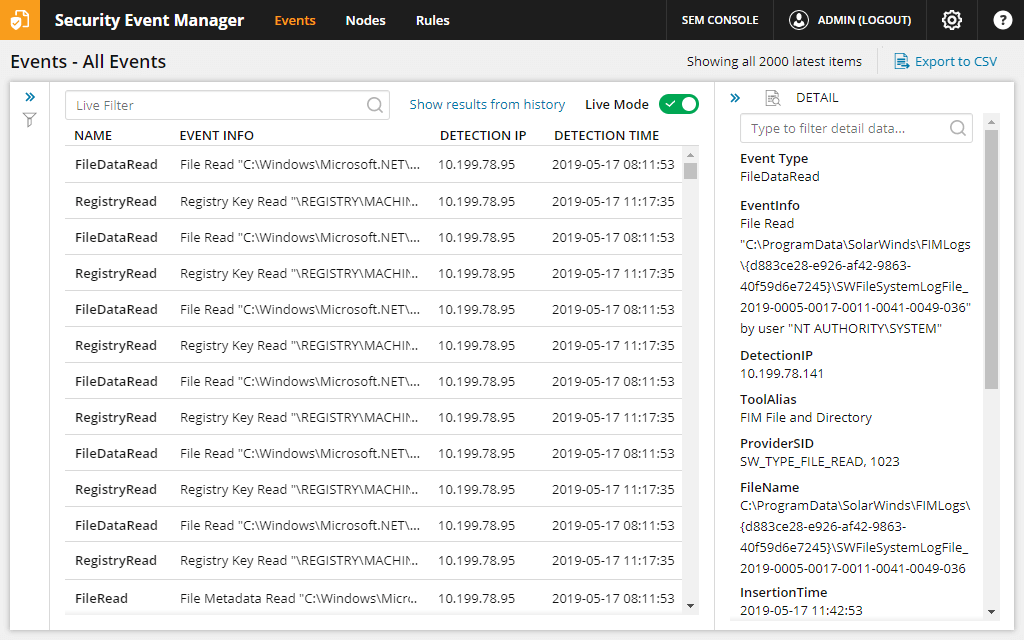Collapse the DETAIL panel with double chevron
Image resolution: width=1024 pixels, height=640 pixels.
735,97
